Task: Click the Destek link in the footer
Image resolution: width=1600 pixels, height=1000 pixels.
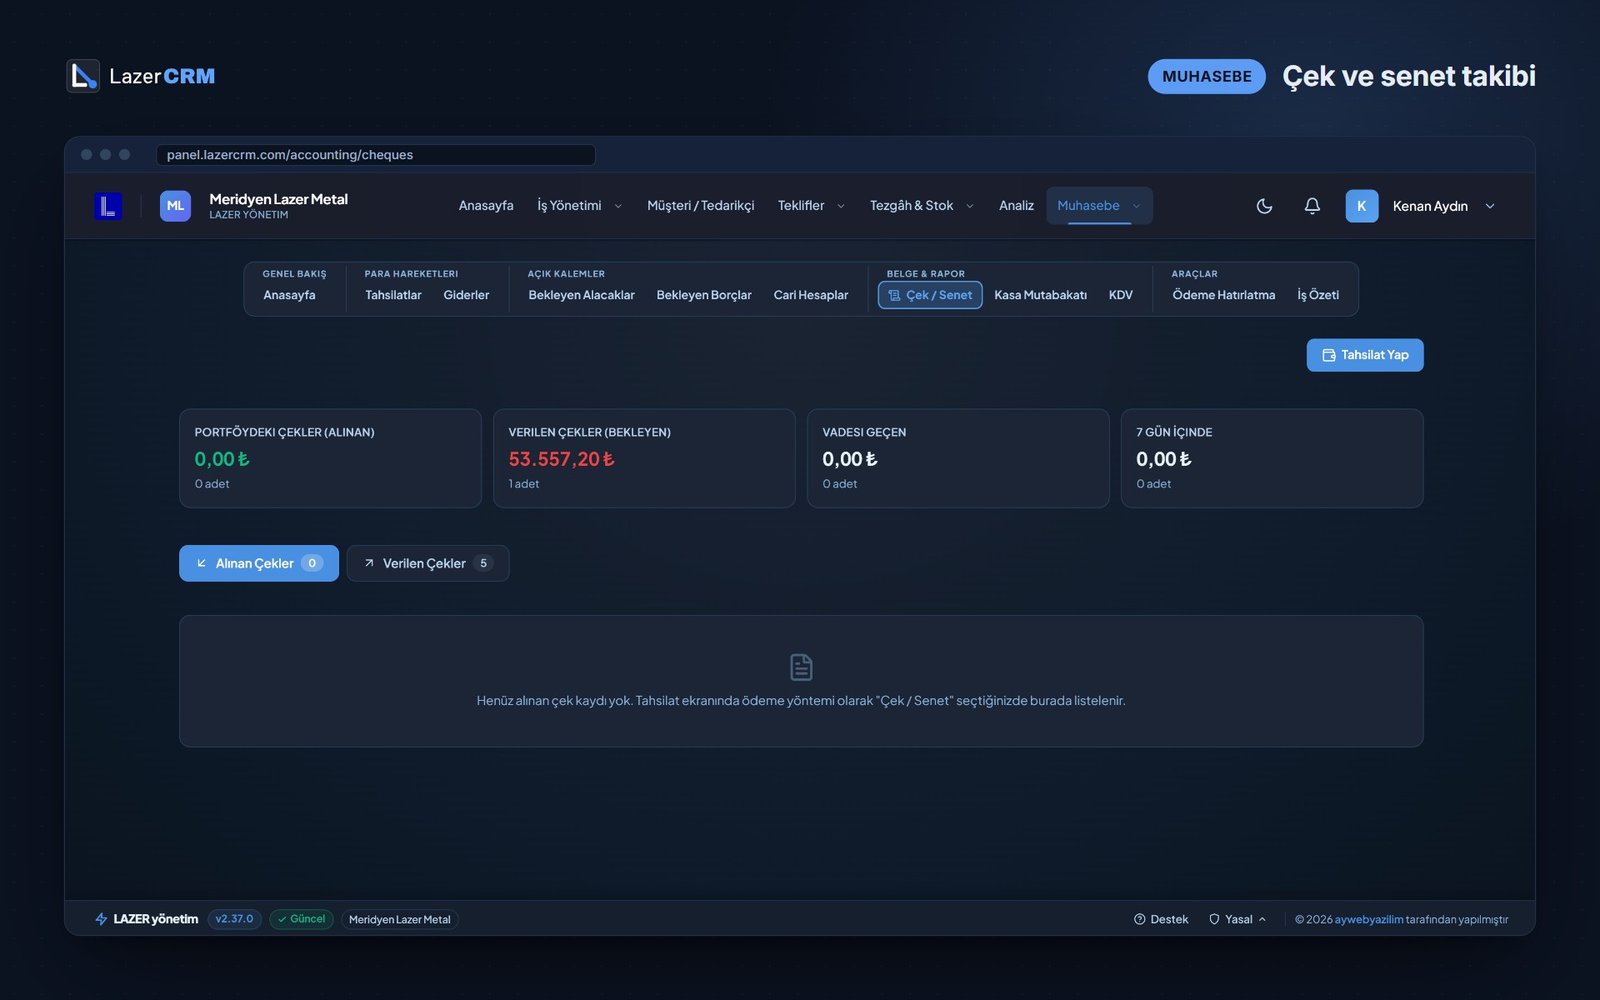Action: tap(1161, 919)
